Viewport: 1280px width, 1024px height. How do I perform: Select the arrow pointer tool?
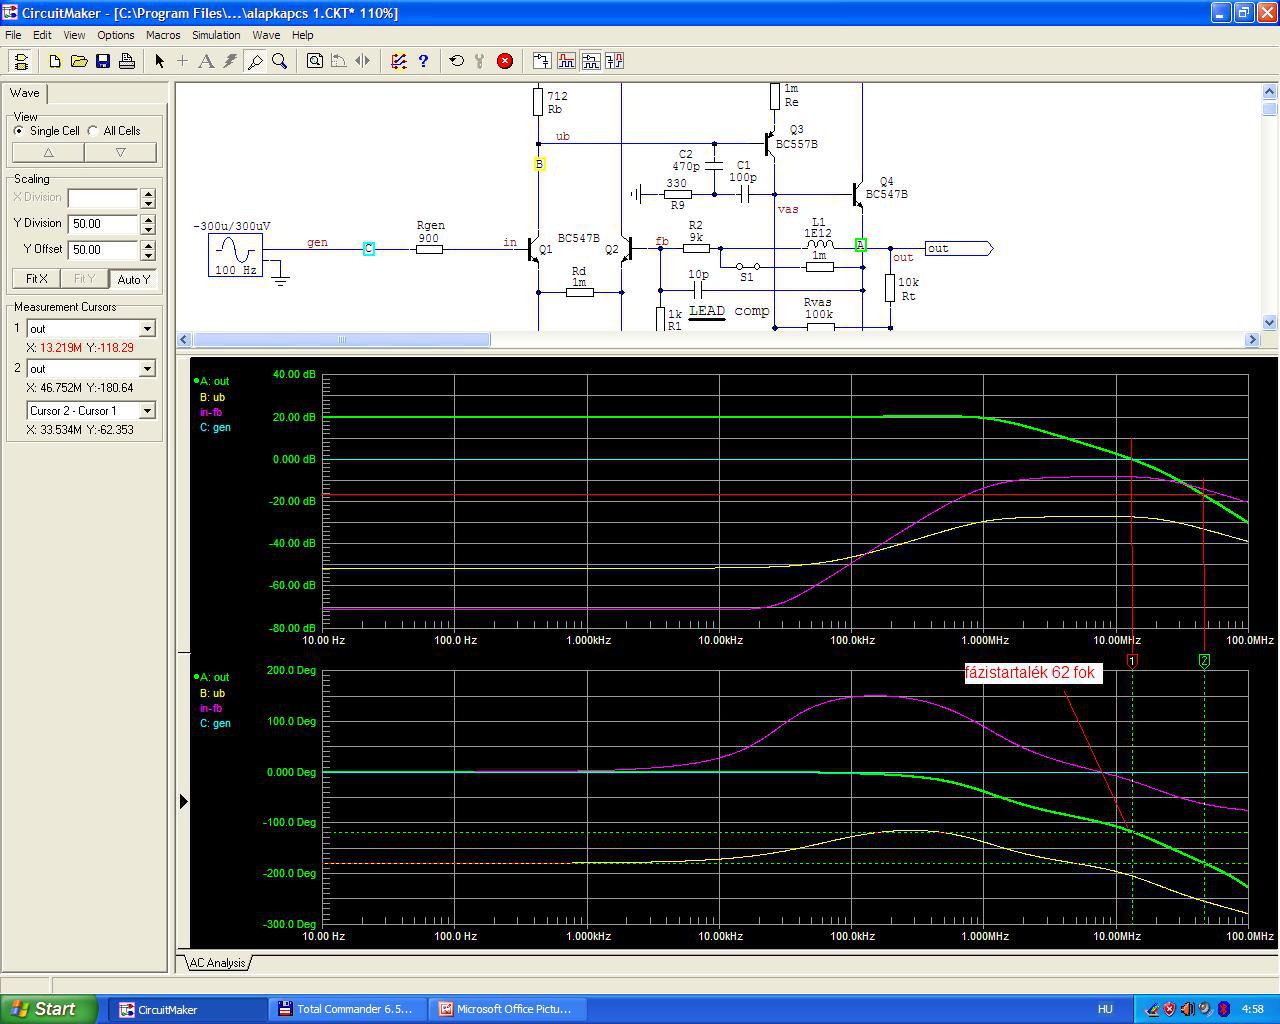(159, 61)
